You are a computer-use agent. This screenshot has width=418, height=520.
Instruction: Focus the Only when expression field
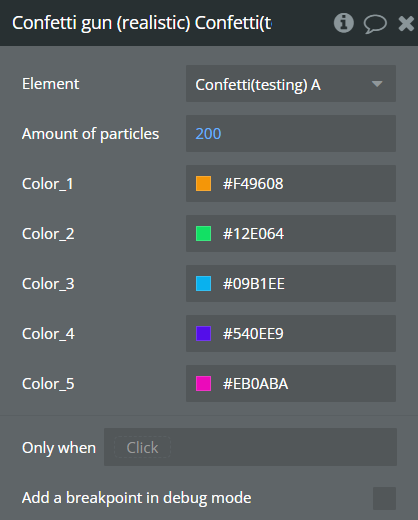tap(250, 447)
